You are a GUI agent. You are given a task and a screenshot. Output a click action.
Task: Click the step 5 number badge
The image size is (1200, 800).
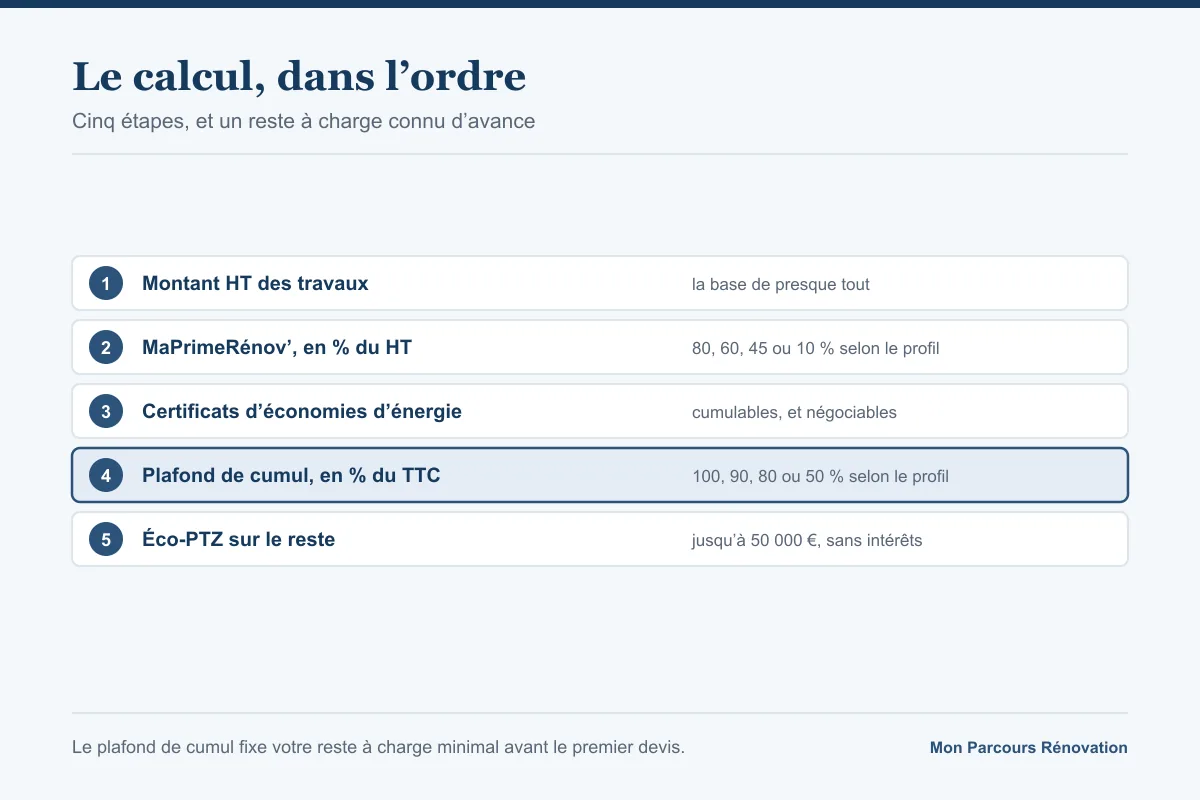click(106, 539)
